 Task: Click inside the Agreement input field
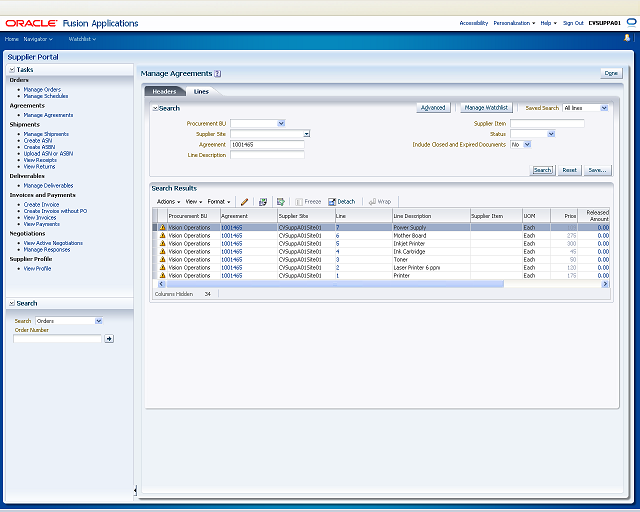[267, 145]
